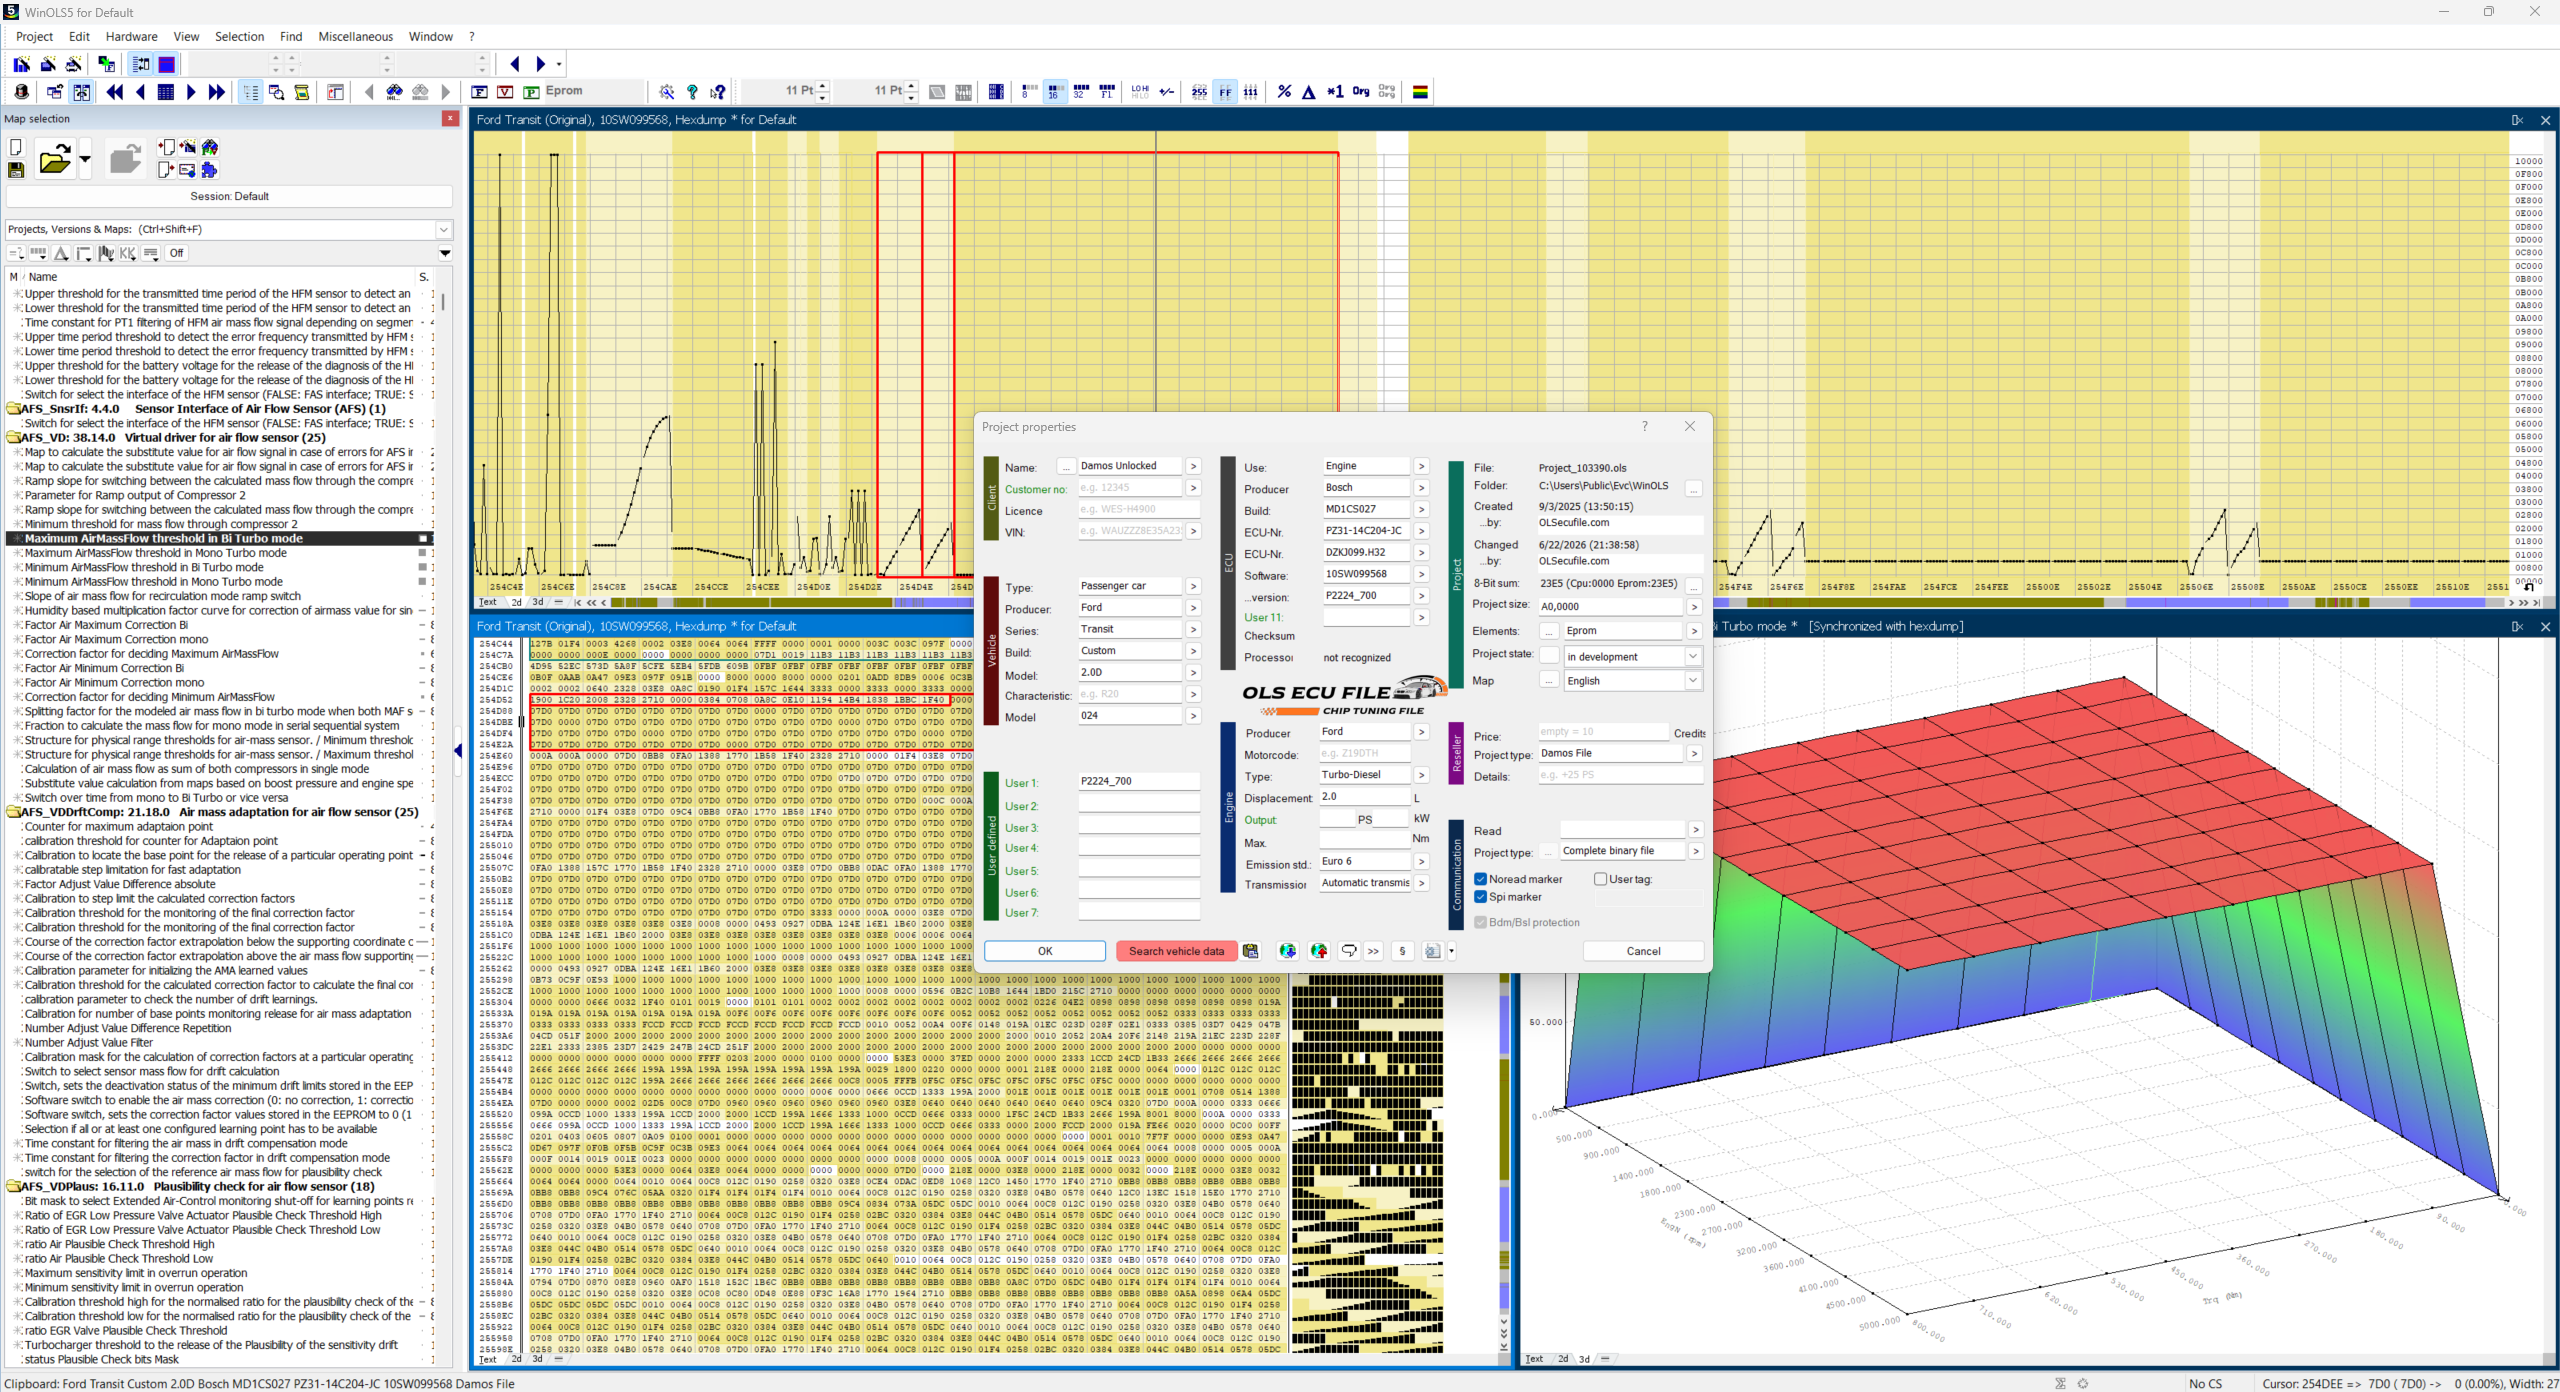The width and height of the screenshot is (2560, 1392).
Task: Enable the User tag checkbox
Action: coord(1600,880)
